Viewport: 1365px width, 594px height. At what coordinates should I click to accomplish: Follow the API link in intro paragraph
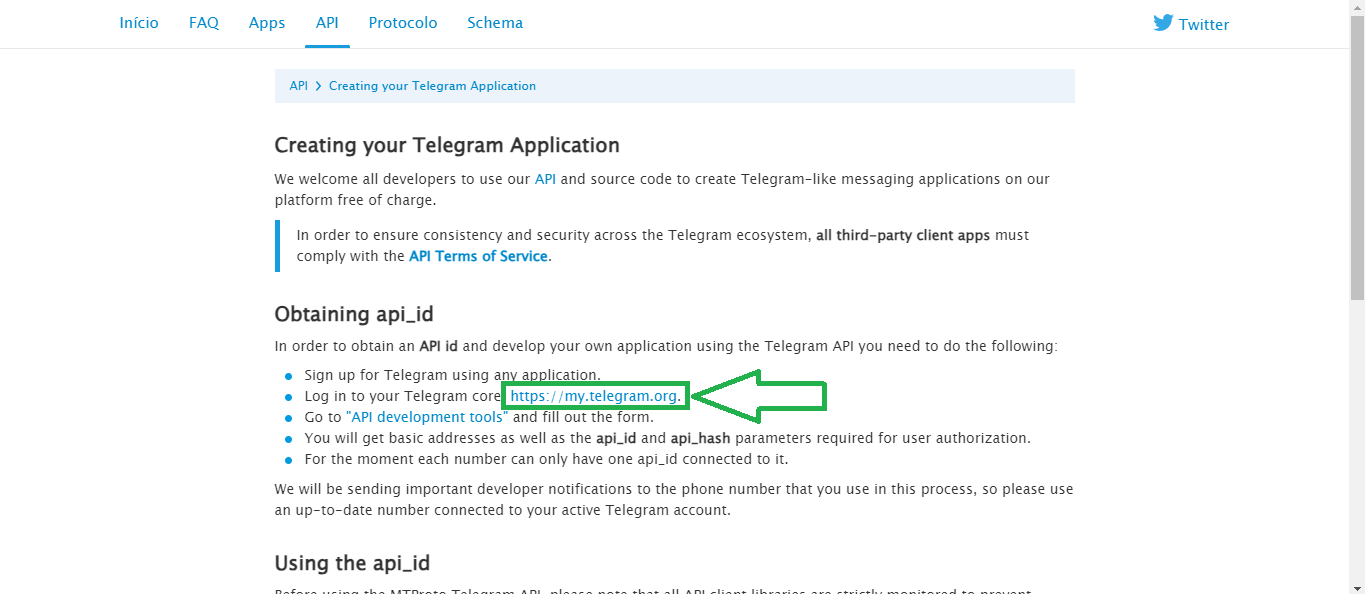point(545,179)
